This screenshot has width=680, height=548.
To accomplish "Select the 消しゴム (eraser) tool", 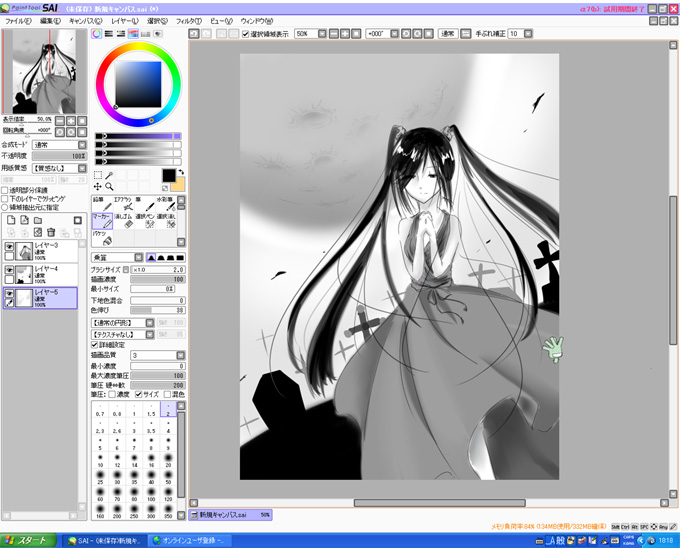I will coord(124,221).
